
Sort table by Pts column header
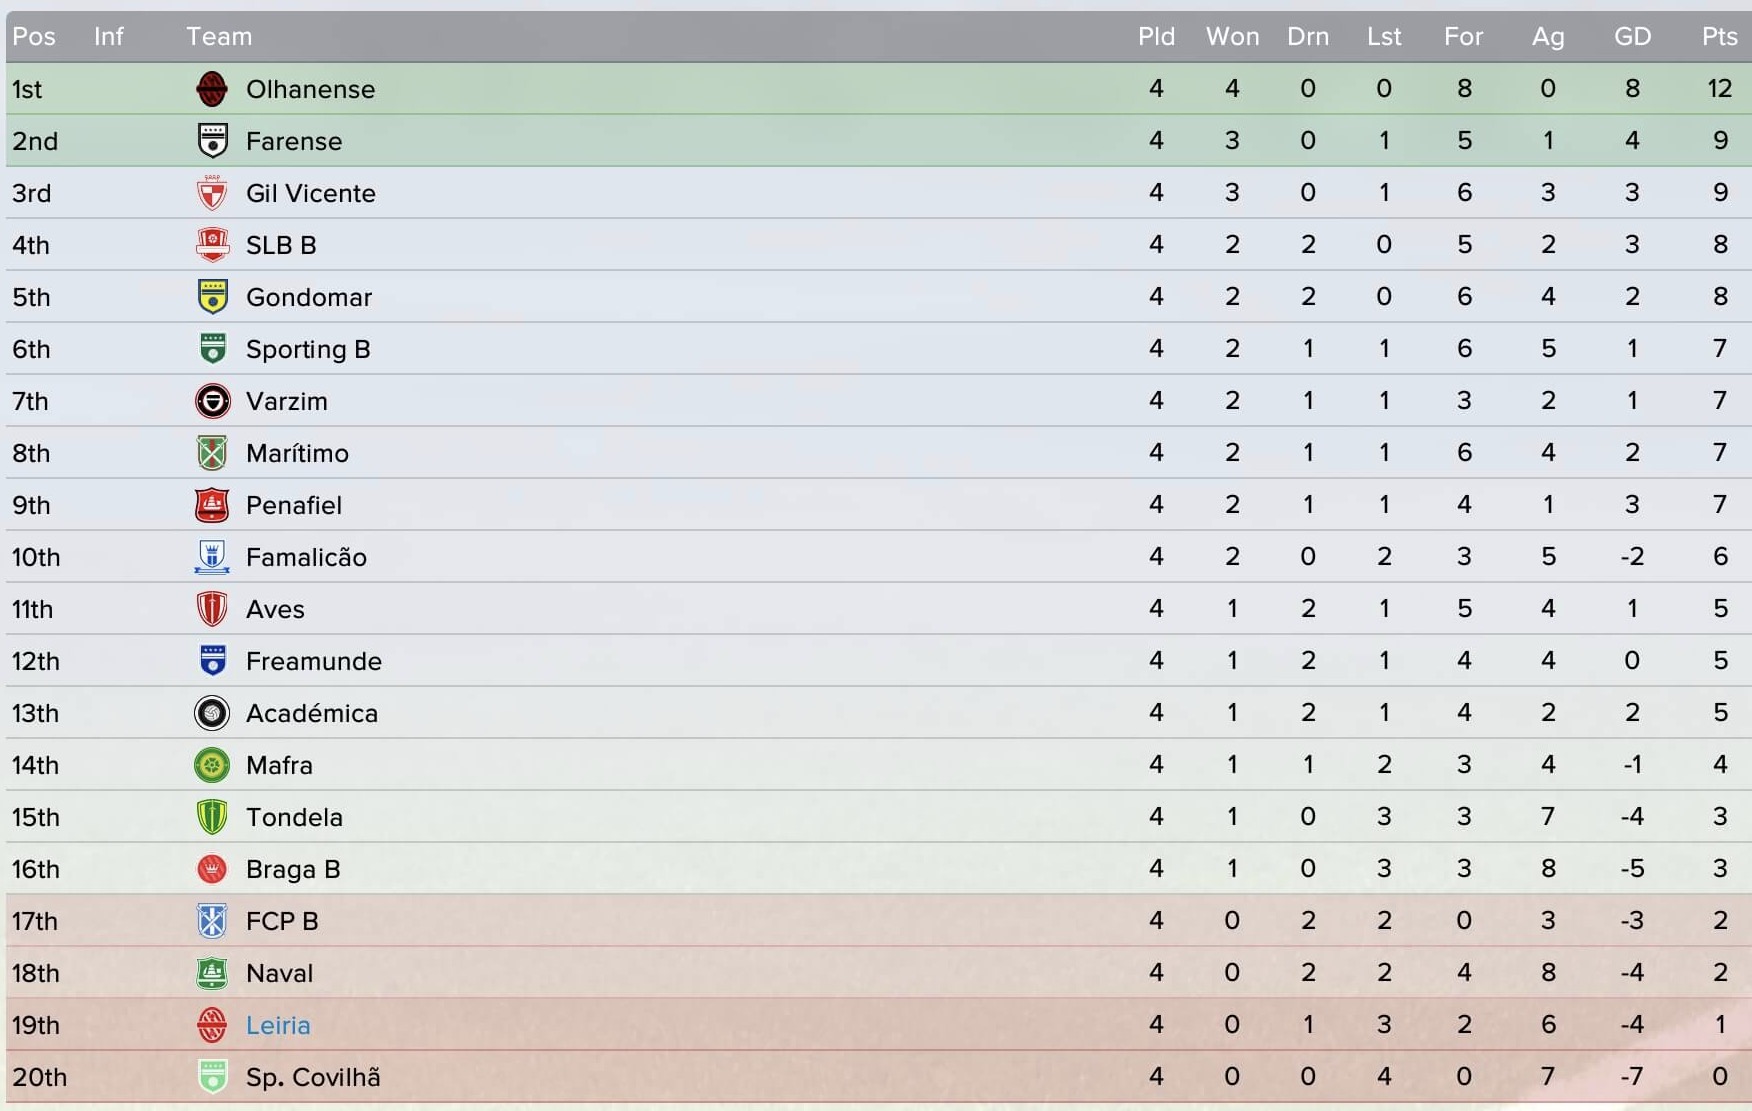click(x=1719, y=36)
